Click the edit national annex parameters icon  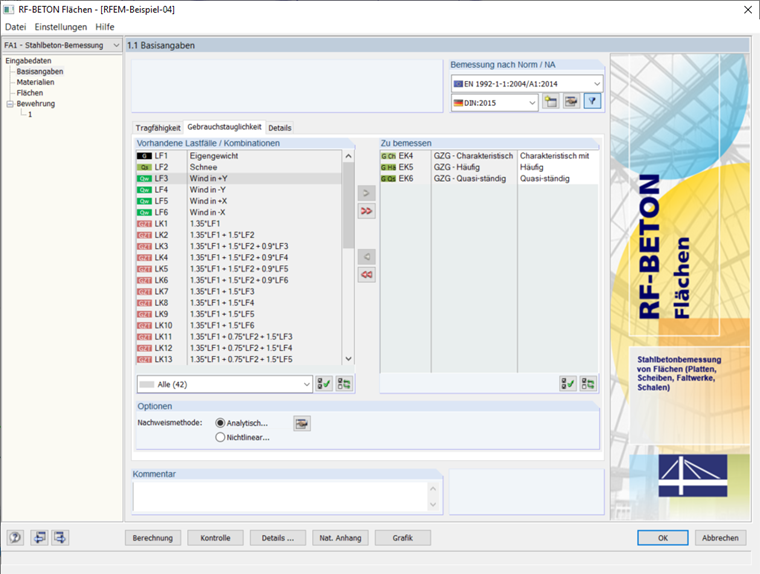[x=571, y=102]
